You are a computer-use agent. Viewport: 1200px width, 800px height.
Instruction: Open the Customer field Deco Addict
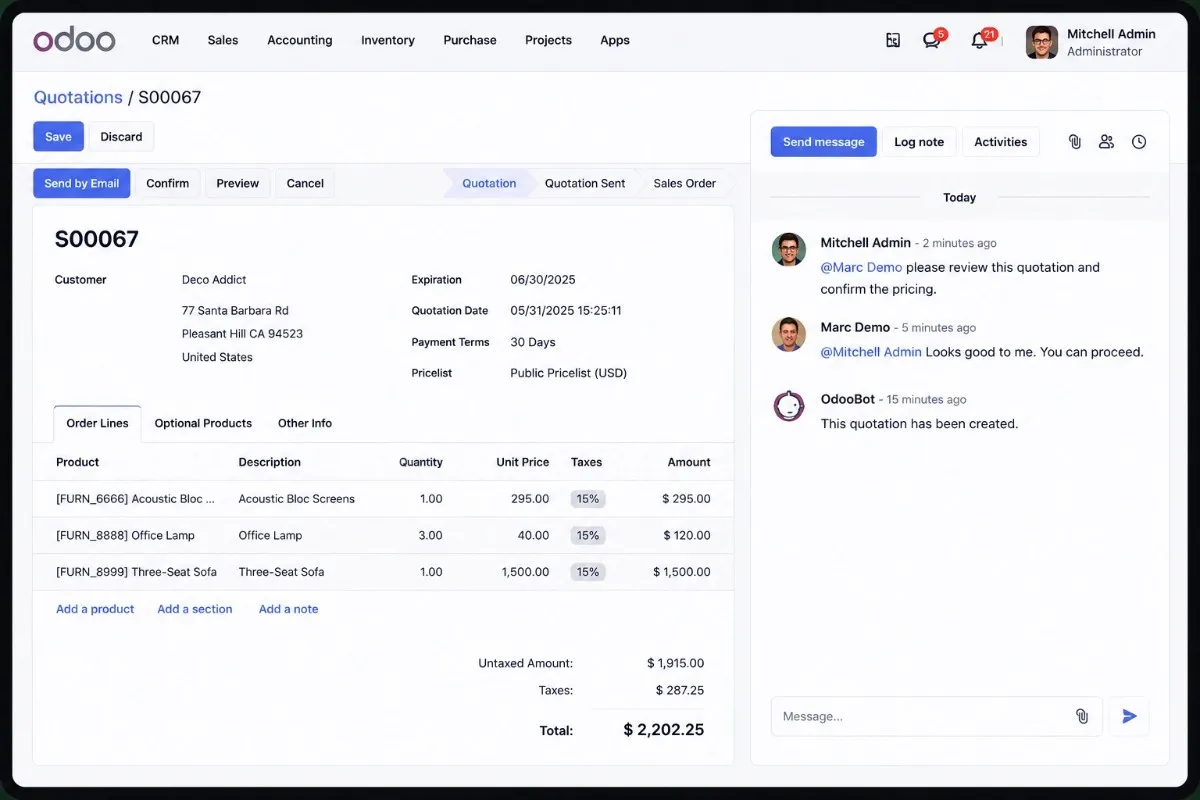pos(214,280)
